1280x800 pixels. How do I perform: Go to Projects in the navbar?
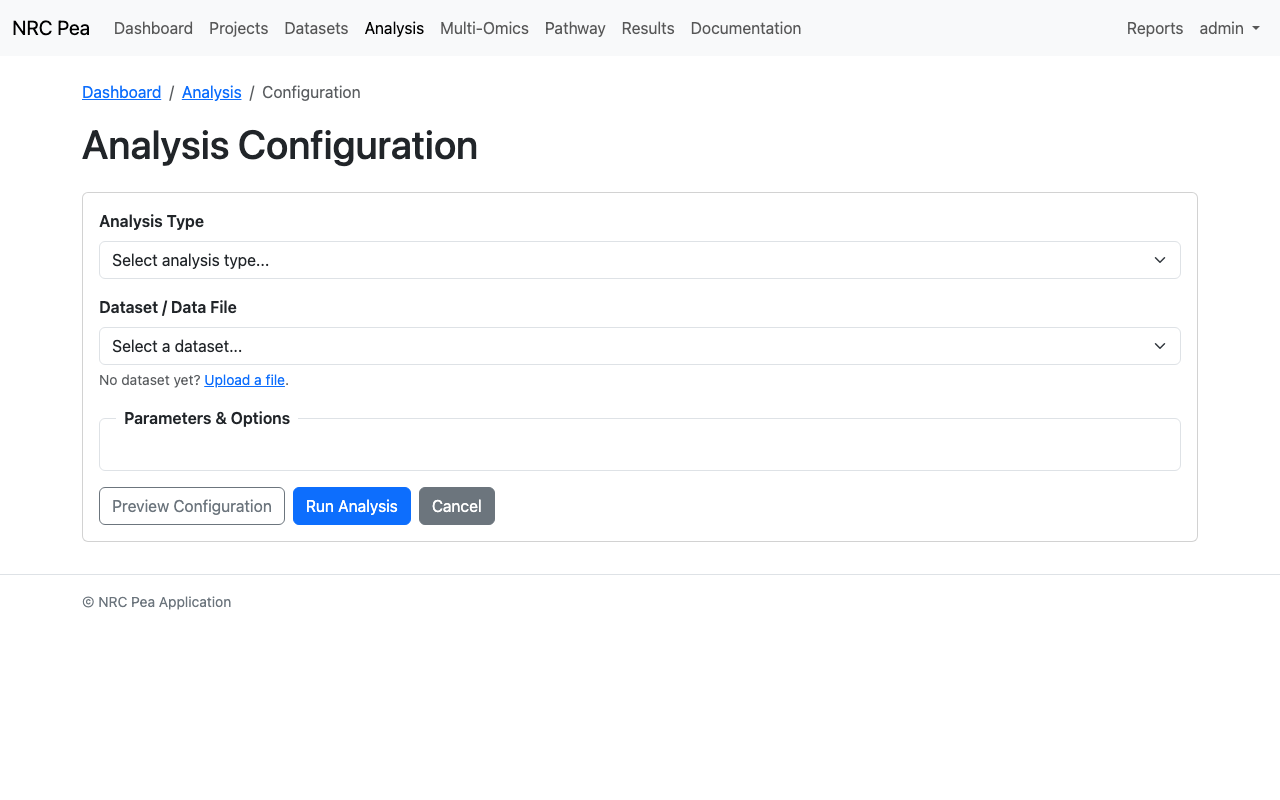click(238, 28)
